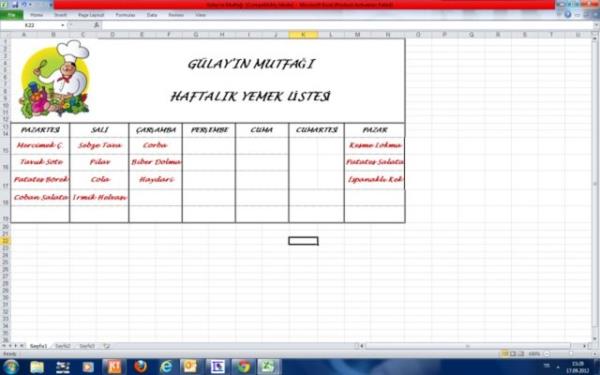Open the Windows Start button
Image resolution: width=600 pixels, height=375 pixels.
pos(11,367)
